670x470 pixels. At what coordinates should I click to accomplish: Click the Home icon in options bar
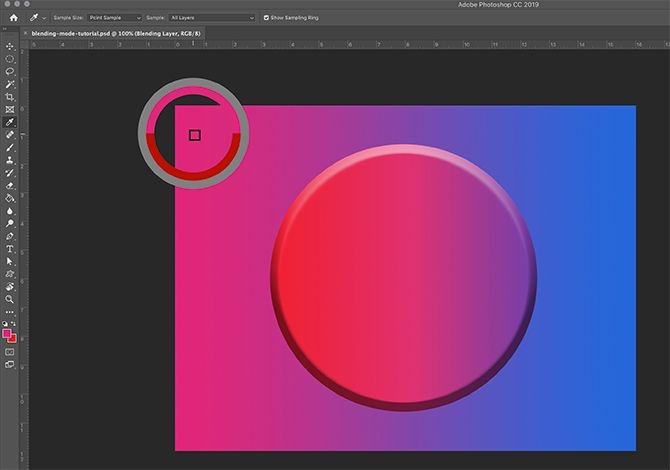point(14,17)
